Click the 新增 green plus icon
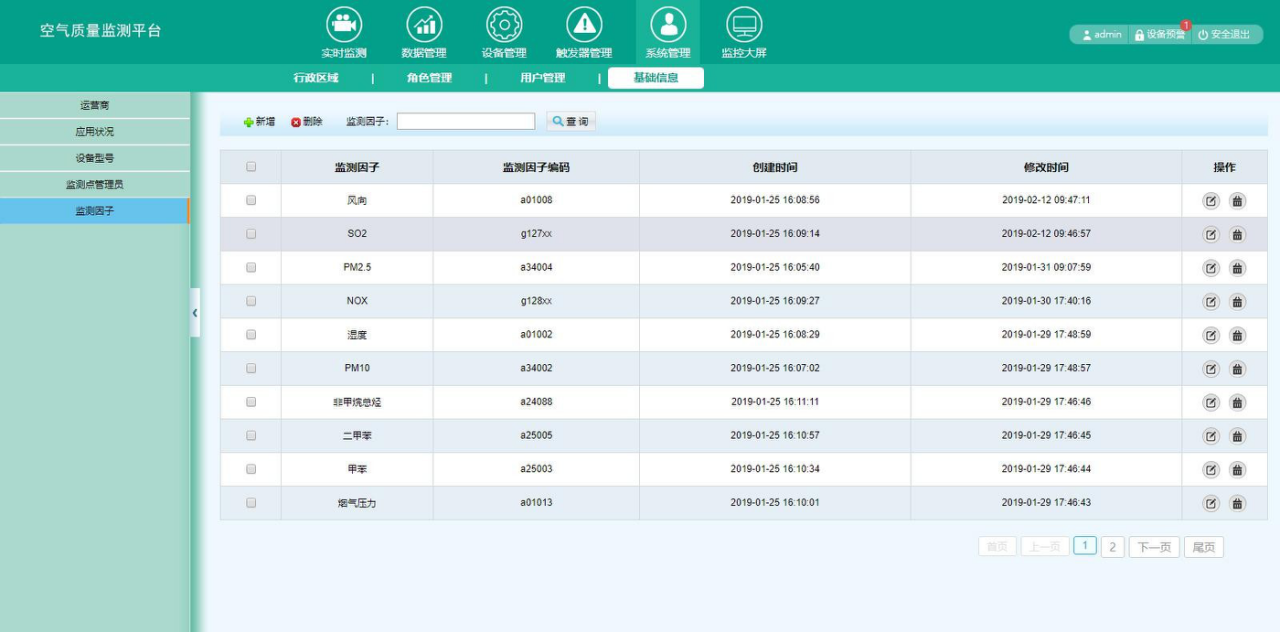This screenshot has height=632, width=1280. (x=247, y=120)
